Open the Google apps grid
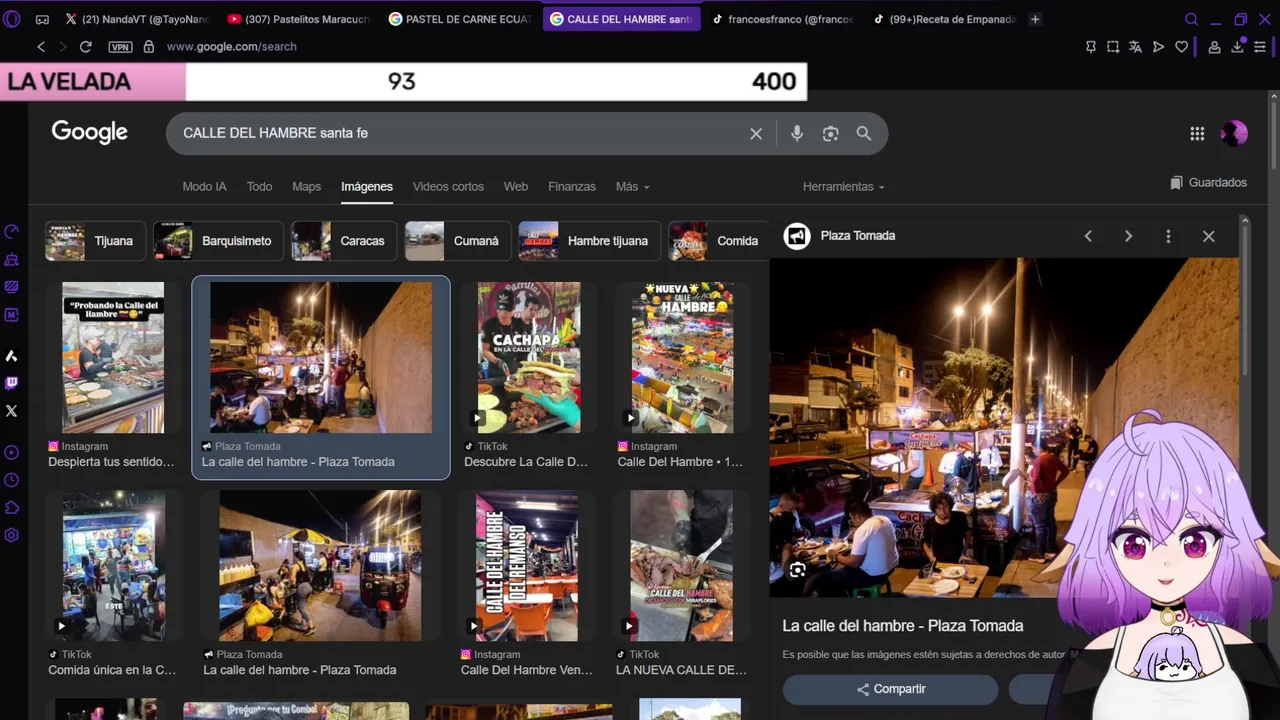The width and height of the screenshot is (1280, 720). tap(1197, 134)
